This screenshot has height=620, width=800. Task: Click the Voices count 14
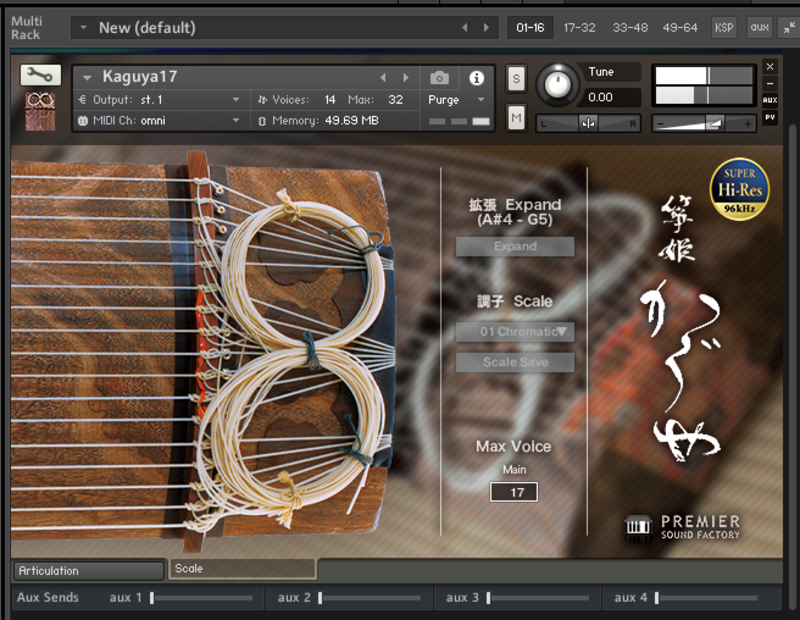point(330,100)
